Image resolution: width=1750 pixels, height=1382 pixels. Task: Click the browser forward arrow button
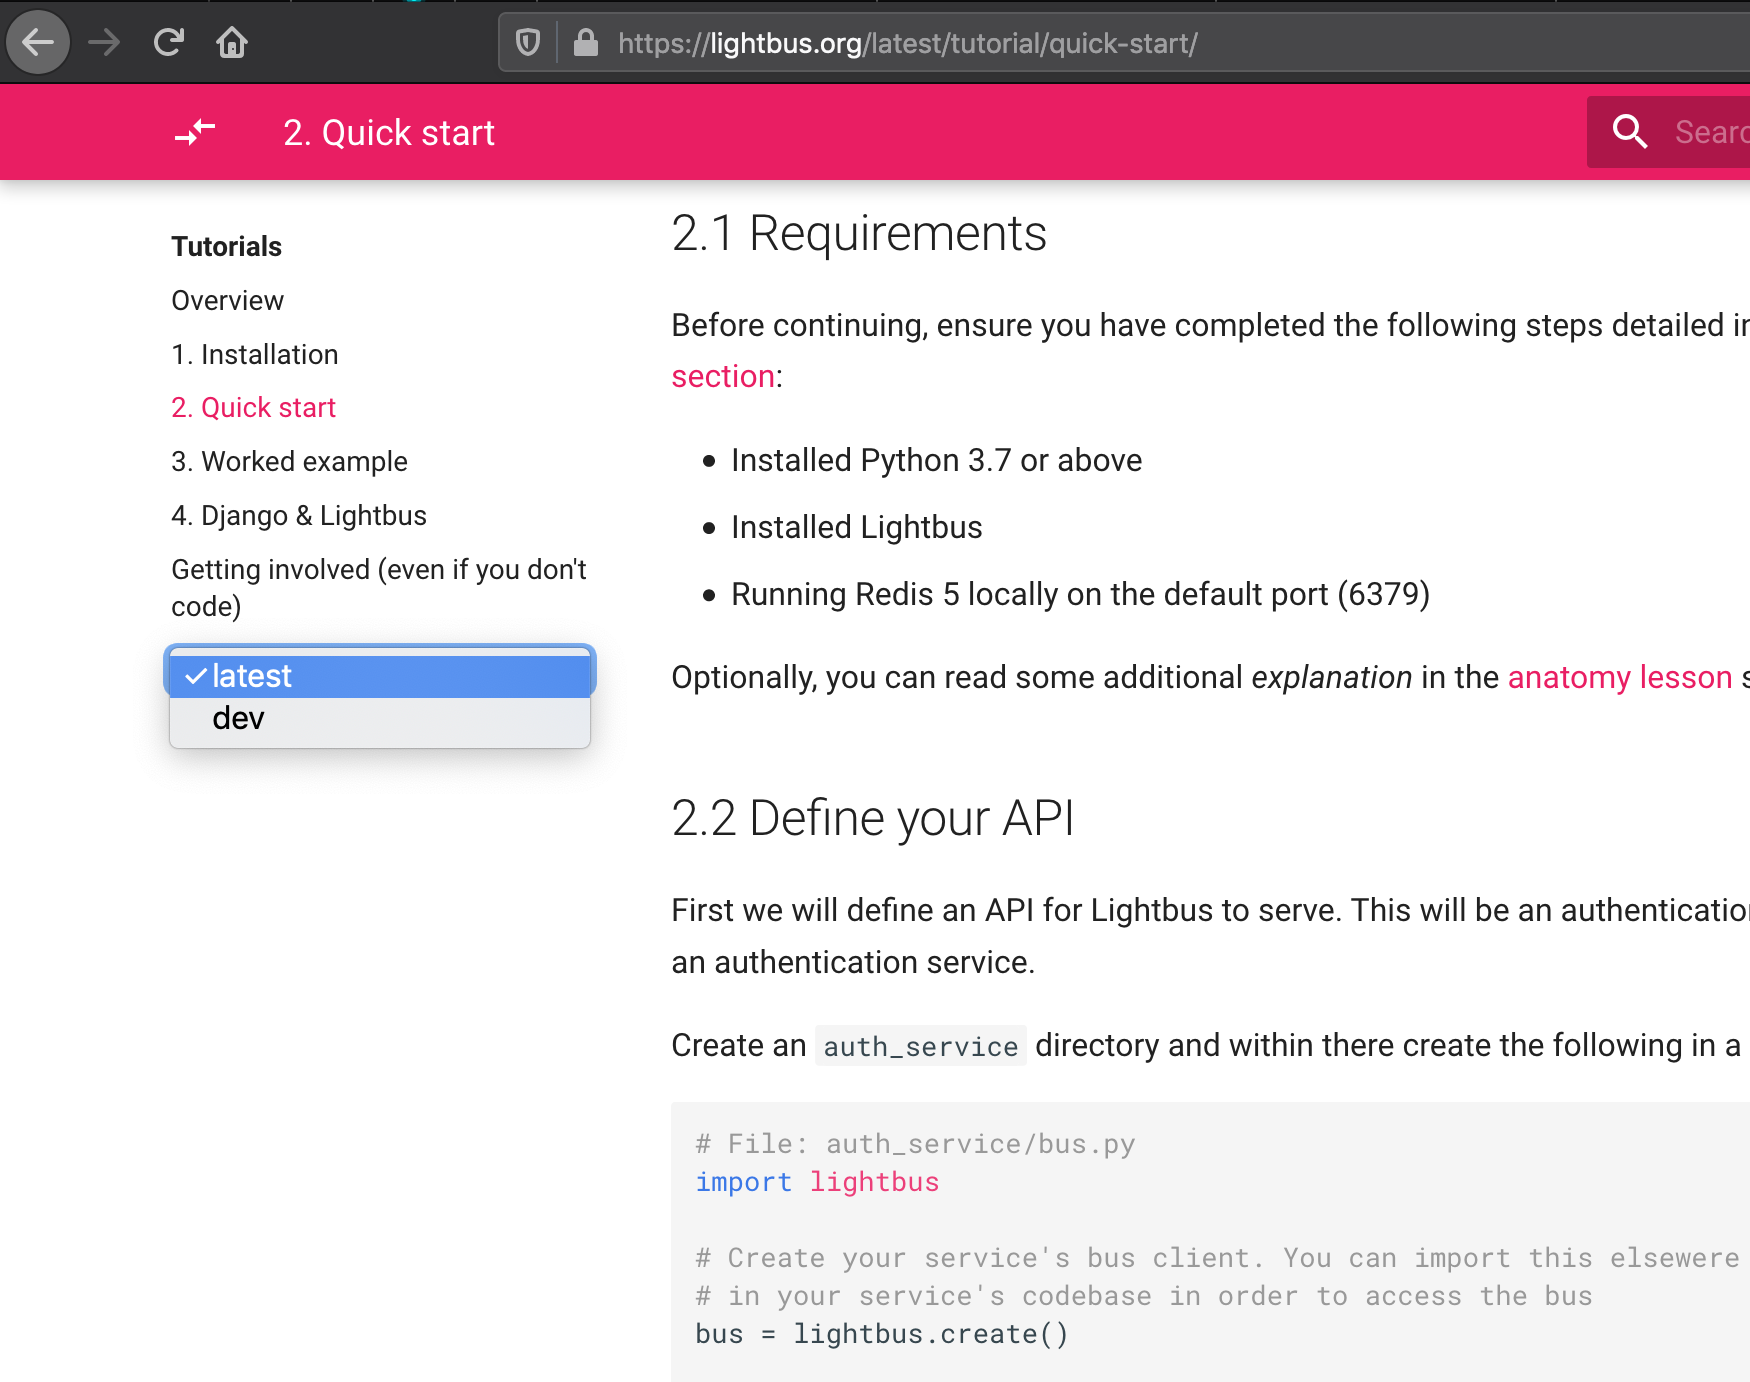104,42
